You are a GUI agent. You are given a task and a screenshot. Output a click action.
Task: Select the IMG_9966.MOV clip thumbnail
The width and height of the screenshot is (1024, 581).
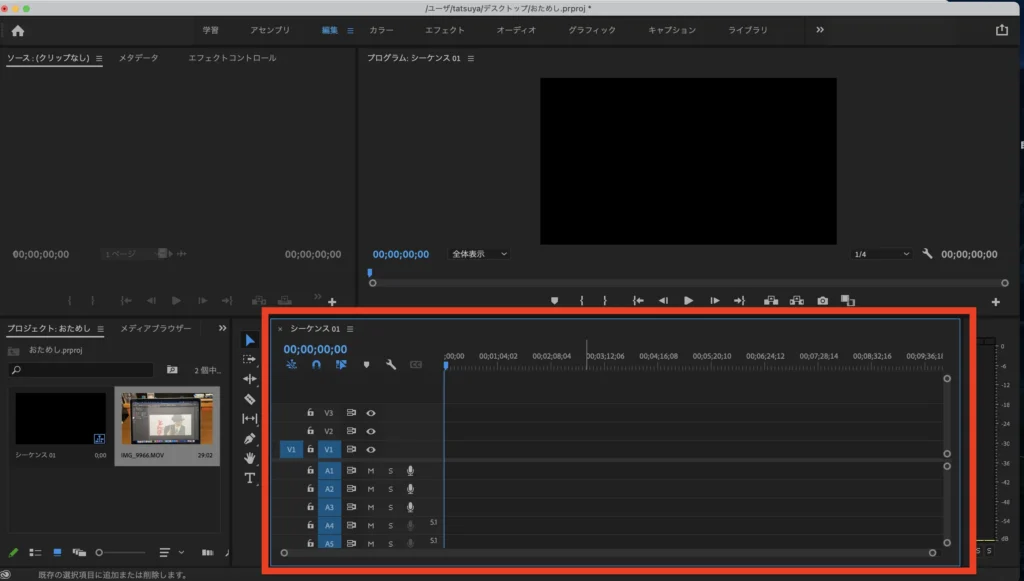[x=167, y=418]
